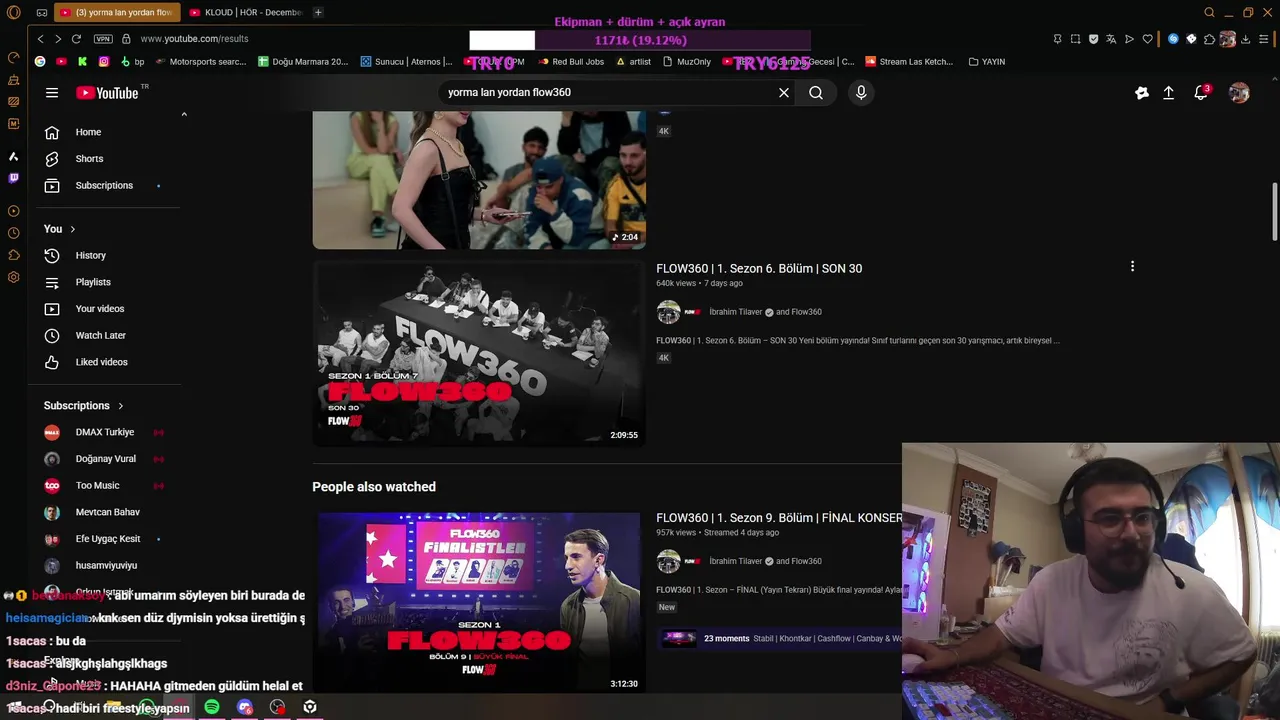Open the Motorsports search bookmark
Image resolution: width=1280 pixels, height=720 pixels.
click(x=201, y=62)
